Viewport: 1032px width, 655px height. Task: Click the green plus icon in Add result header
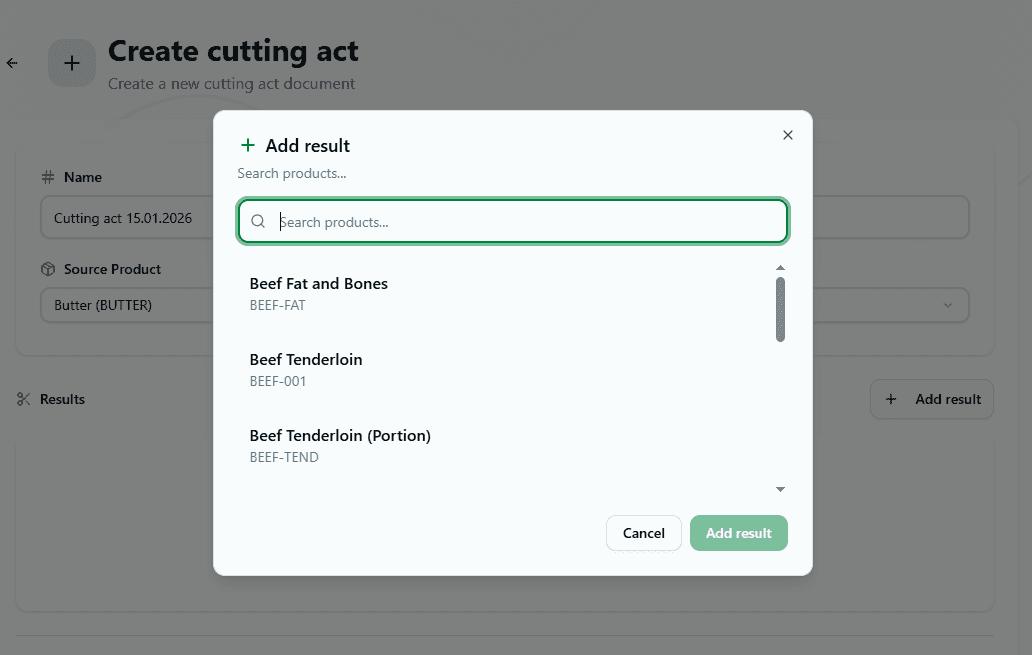(247, 145)
